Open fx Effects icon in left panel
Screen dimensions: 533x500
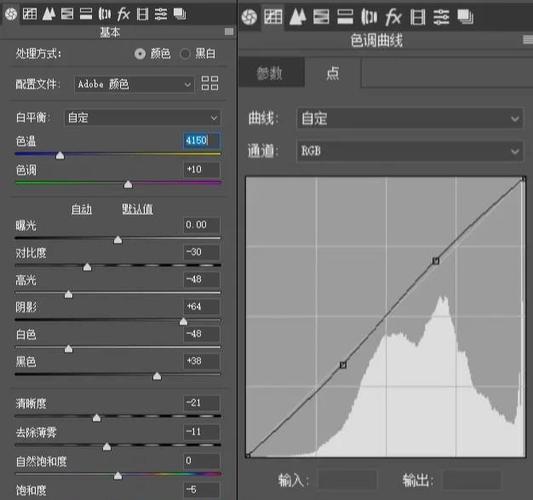coord(123,14)
